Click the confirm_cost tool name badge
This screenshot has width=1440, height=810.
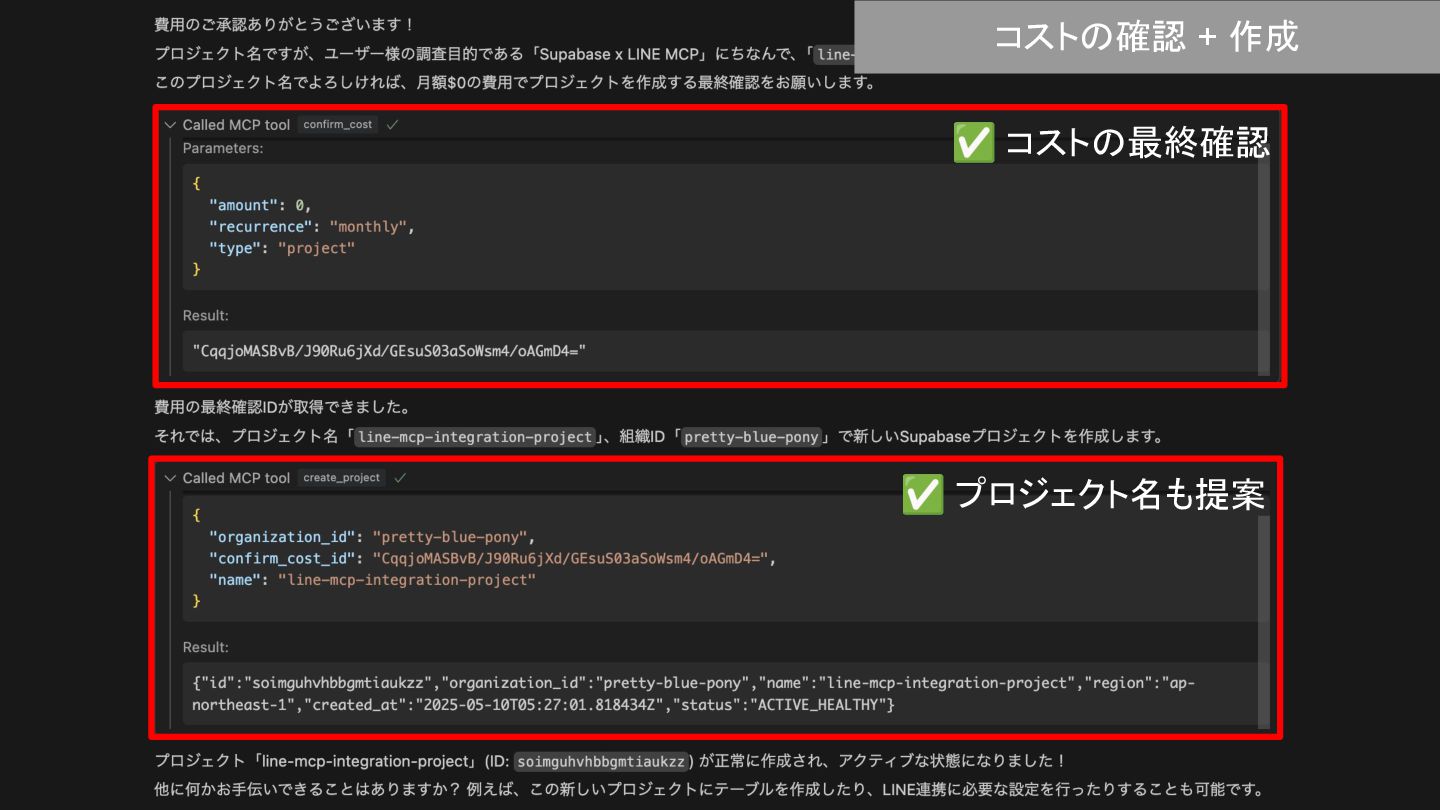point(337,125)
